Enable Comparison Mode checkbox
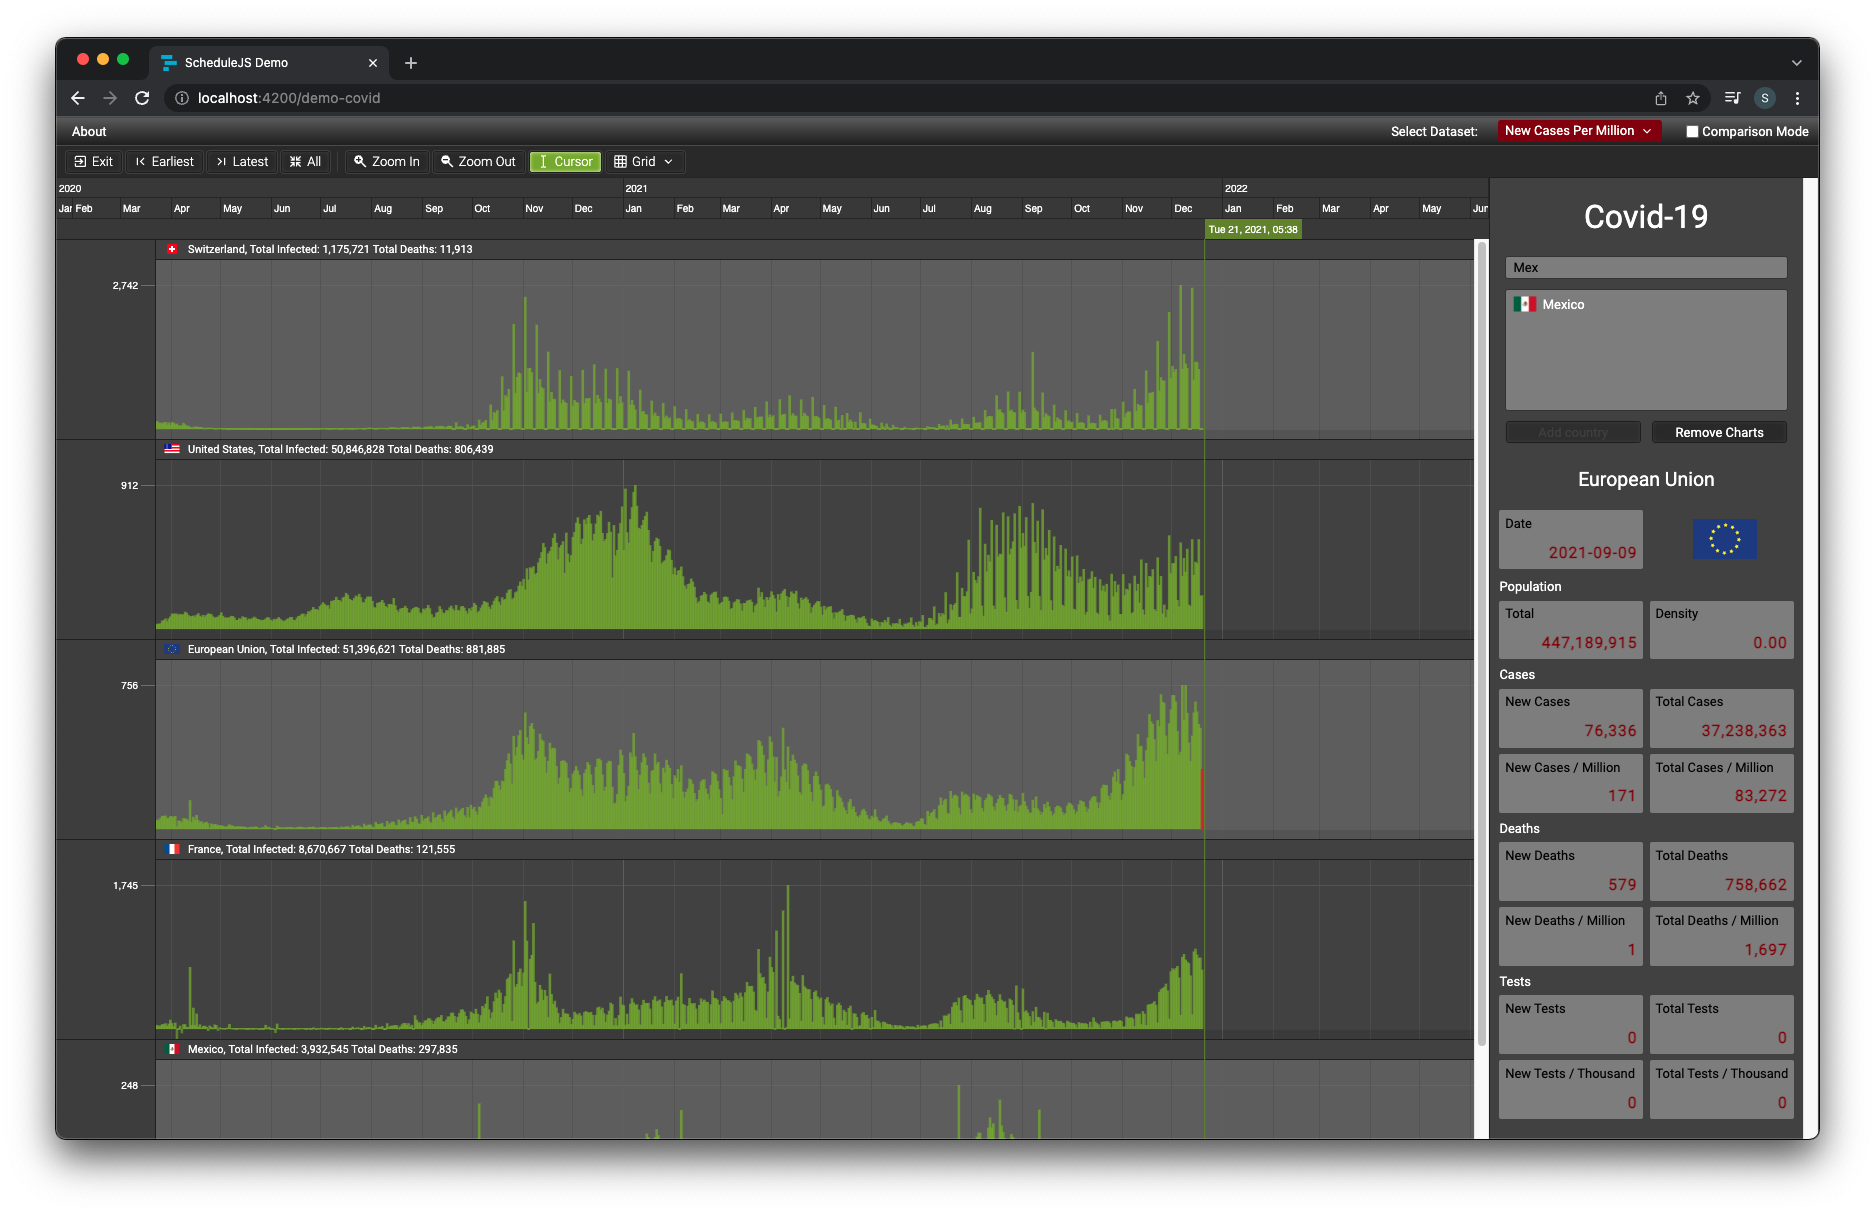1875x1213 pixels. (x=1692, y=132)
